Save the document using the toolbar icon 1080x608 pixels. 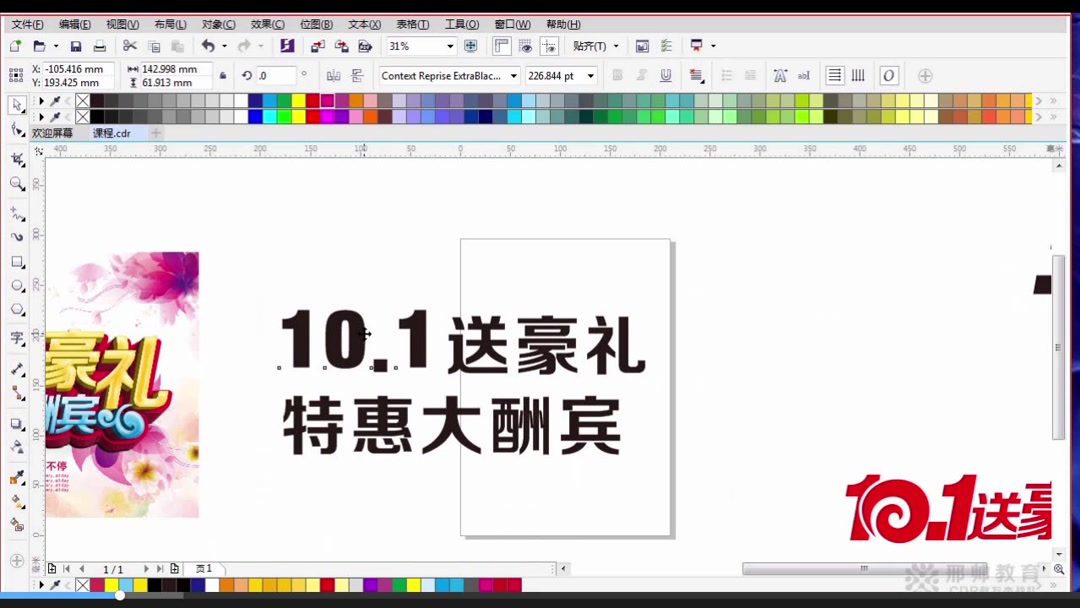tap(75, 46)
